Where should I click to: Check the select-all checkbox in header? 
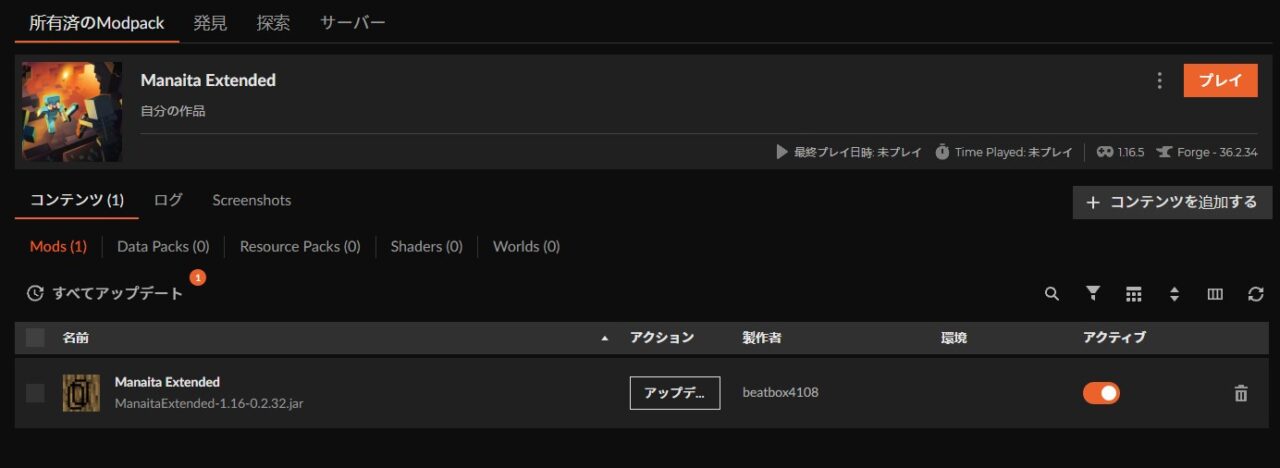(x=36, y=338)
